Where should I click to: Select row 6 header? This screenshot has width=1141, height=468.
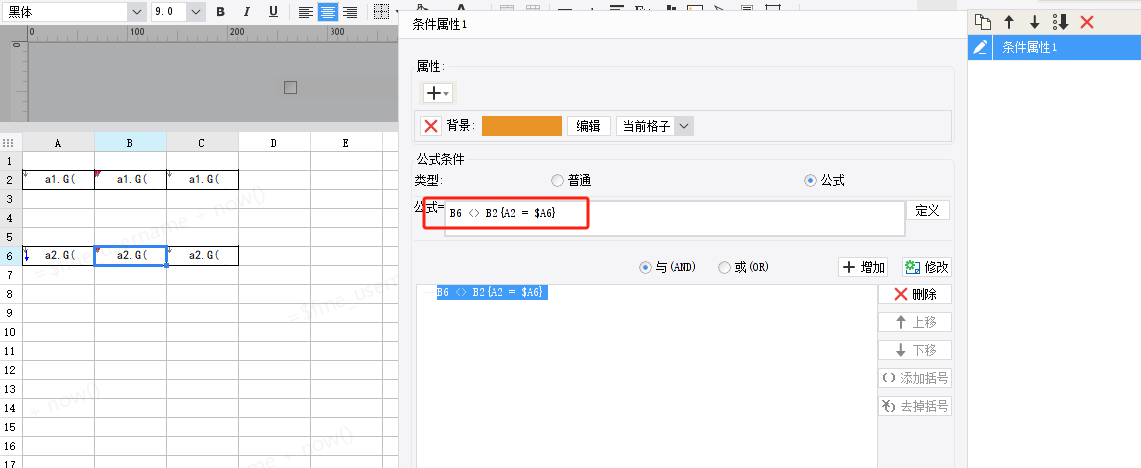point(11,255)
